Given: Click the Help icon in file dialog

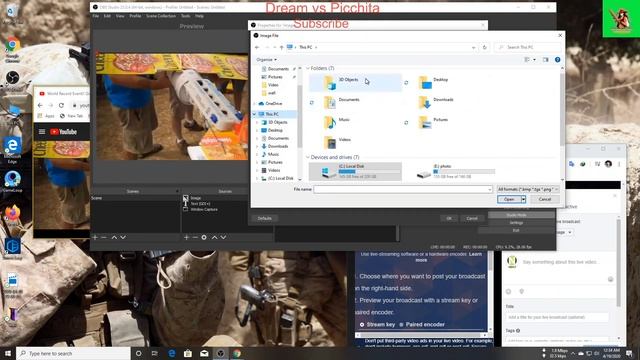Looking at the screenshot, I should click(558, 60).
